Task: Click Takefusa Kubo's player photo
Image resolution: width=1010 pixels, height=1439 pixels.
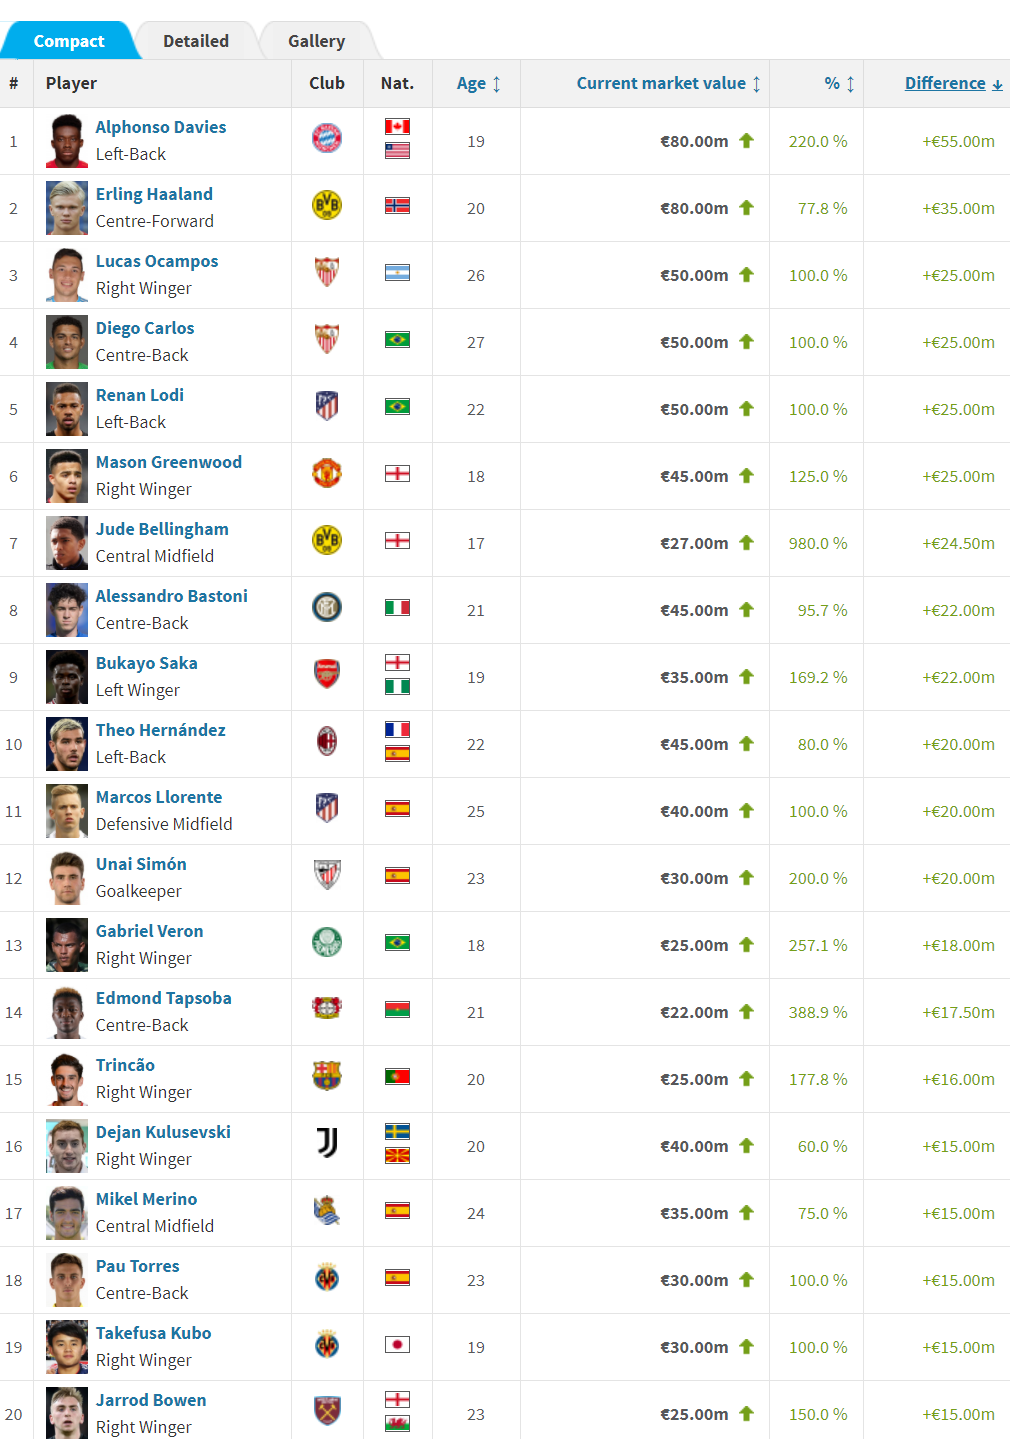Action: tap(67, 1347)
